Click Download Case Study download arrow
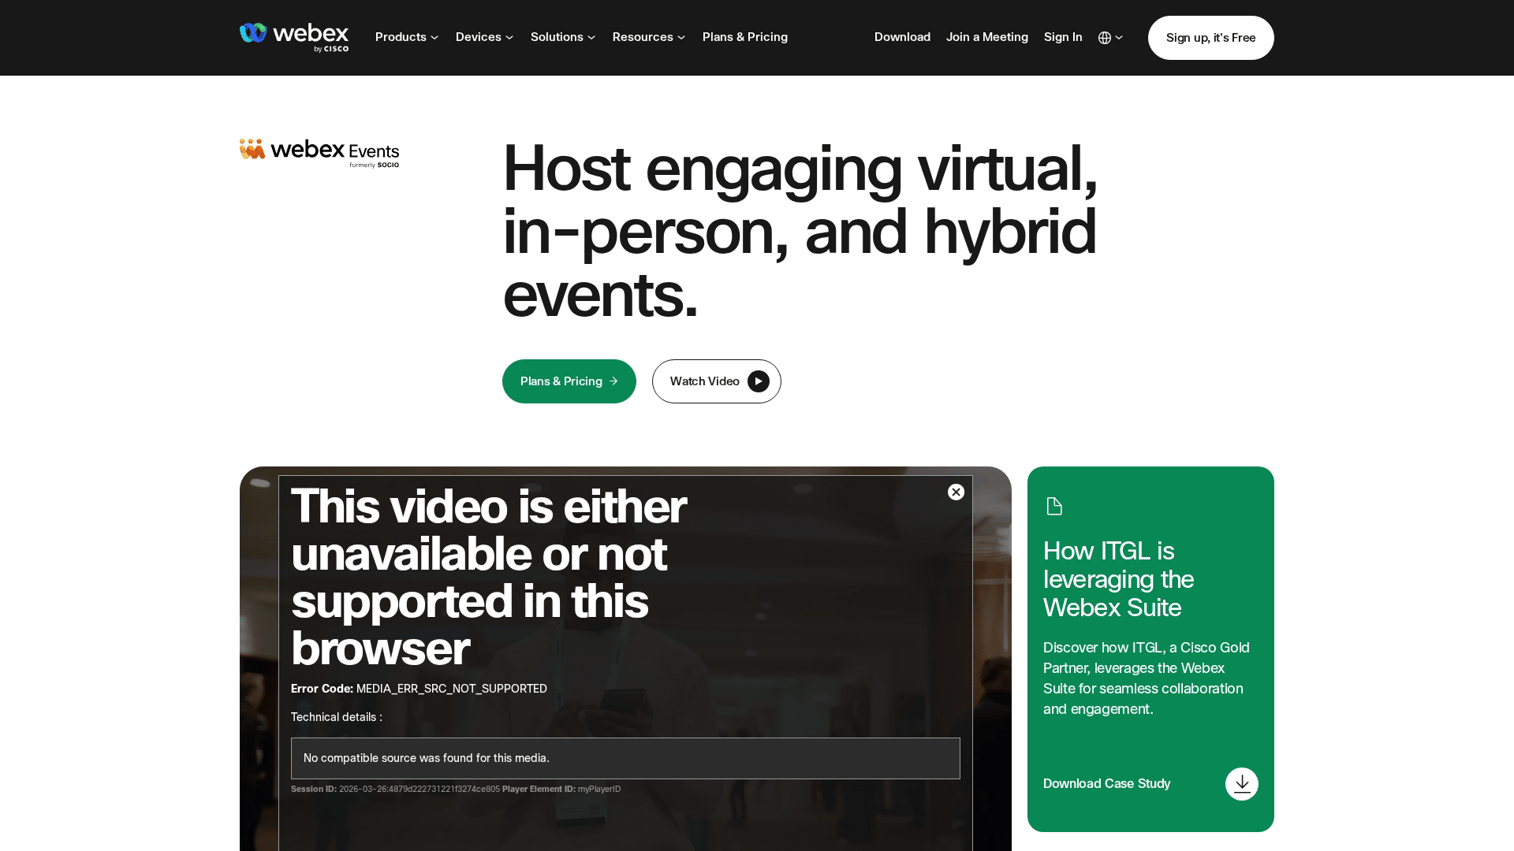 pyautogui.click(x=1241, y=784)
